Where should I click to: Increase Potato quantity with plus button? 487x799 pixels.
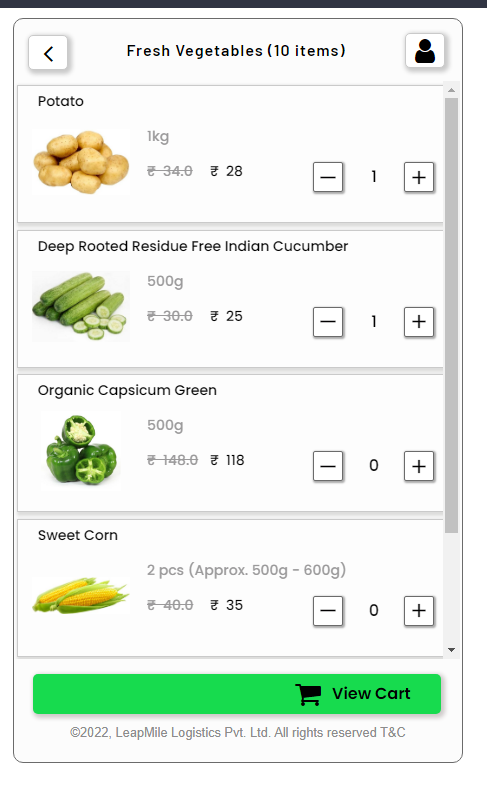[419, 177]
